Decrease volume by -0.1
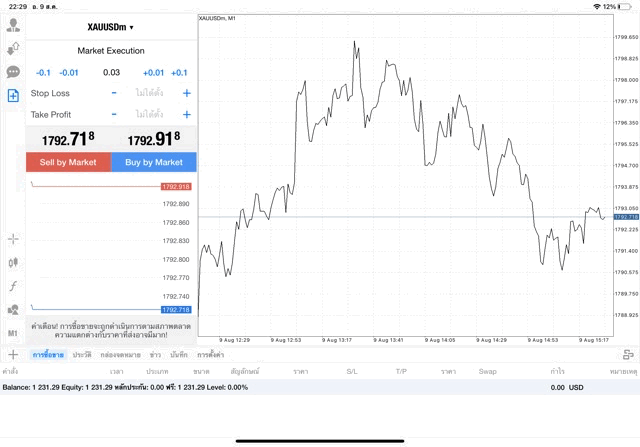This screenshot has height=447, width=640. point(43,72)
